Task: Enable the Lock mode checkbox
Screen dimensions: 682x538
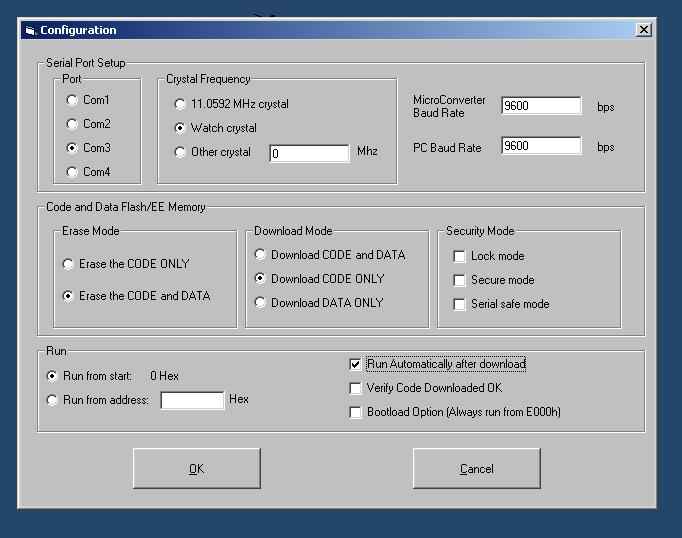Action: point(460,256)
